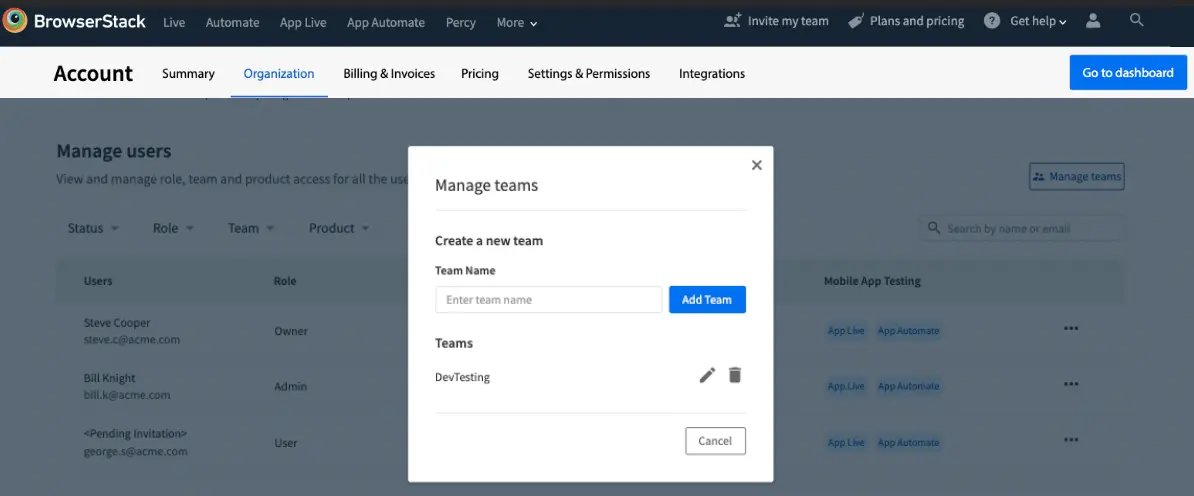Click the BrowserStack logo icon
Screen dimensions: 1194x496
(x=15, y=22)
